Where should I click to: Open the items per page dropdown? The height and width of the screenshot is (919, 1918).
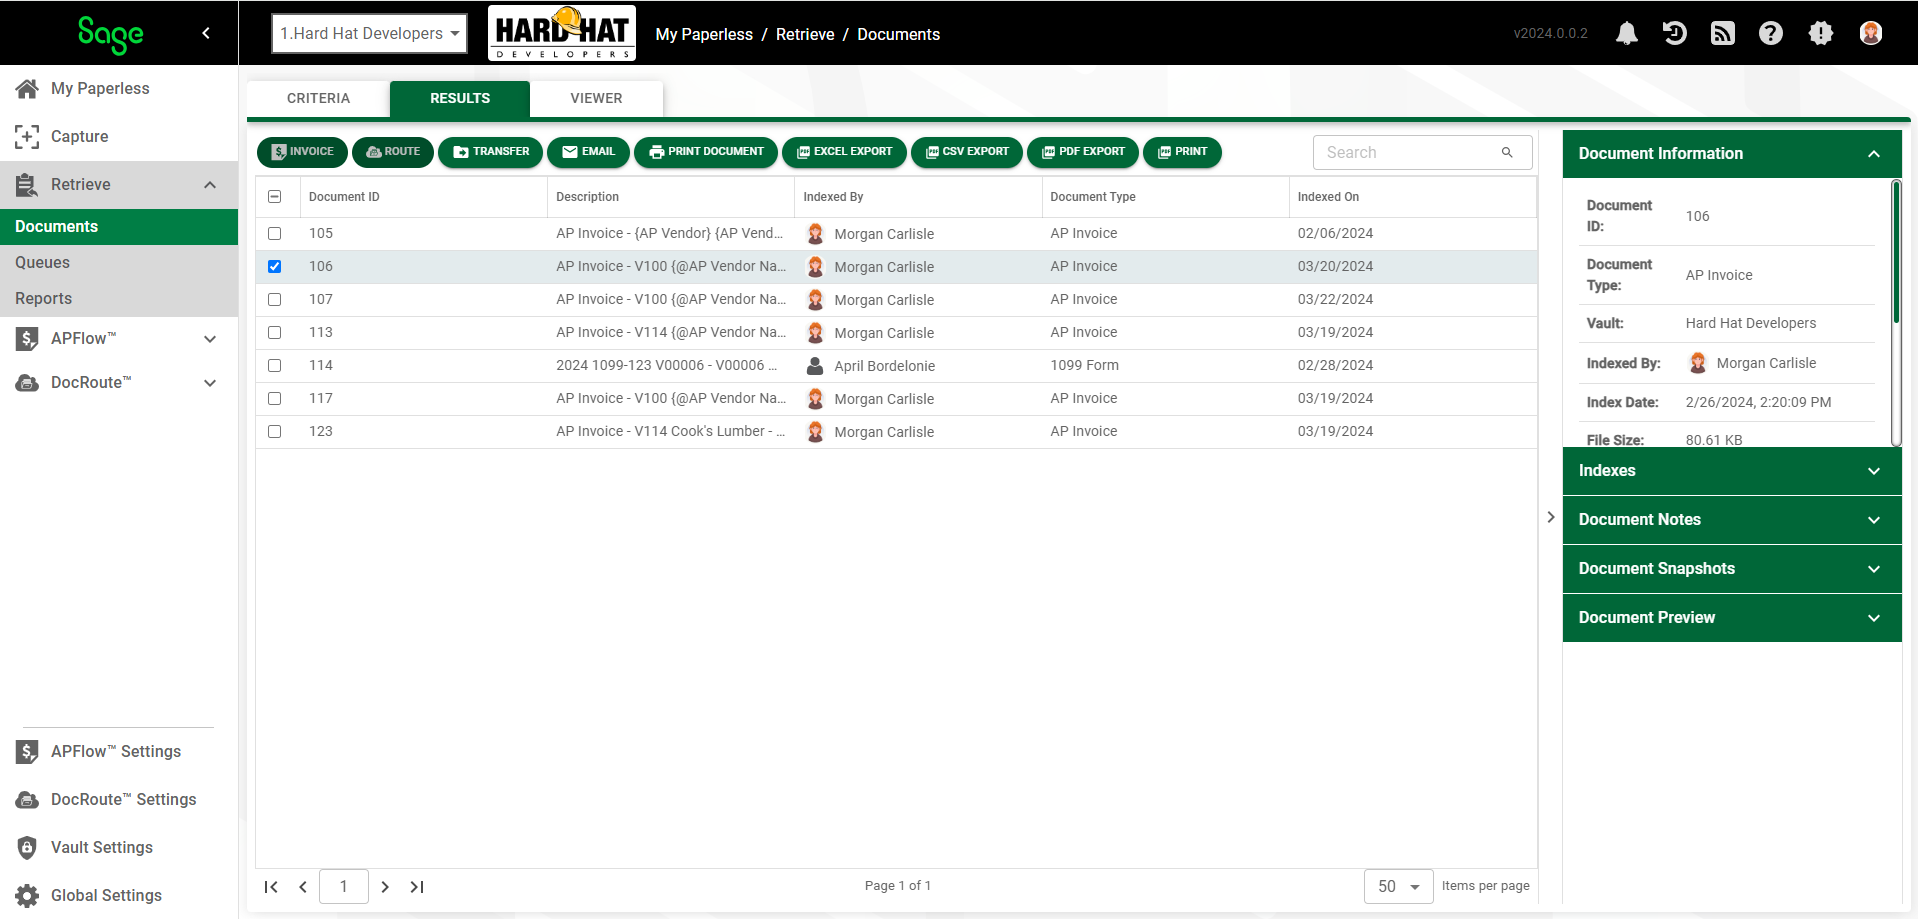[1399, 886]
